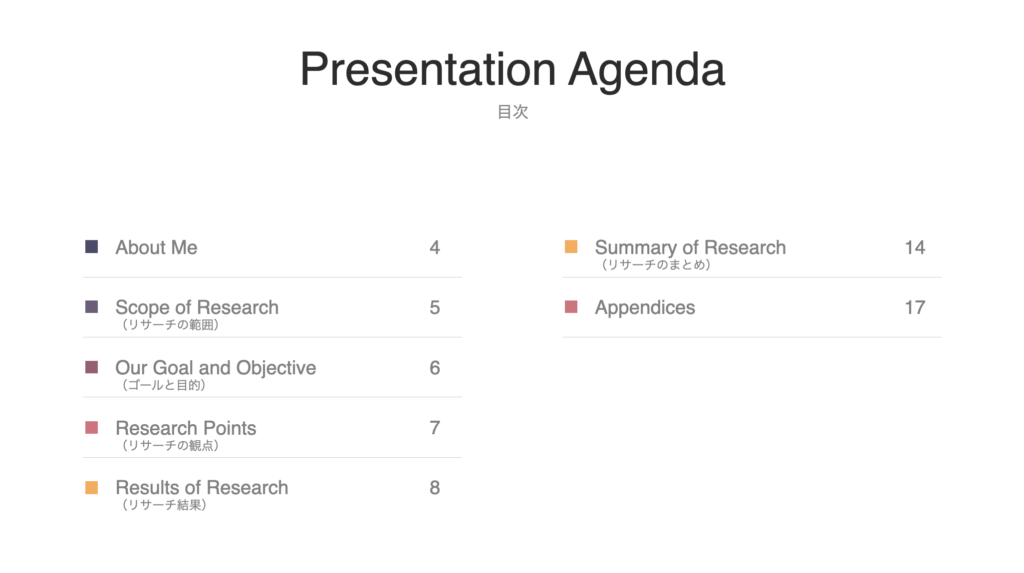This screenshot has width=1024, height=573.
Task: Click the リサーチの範囲 Japanese subtitle
Action: point(170,325)
